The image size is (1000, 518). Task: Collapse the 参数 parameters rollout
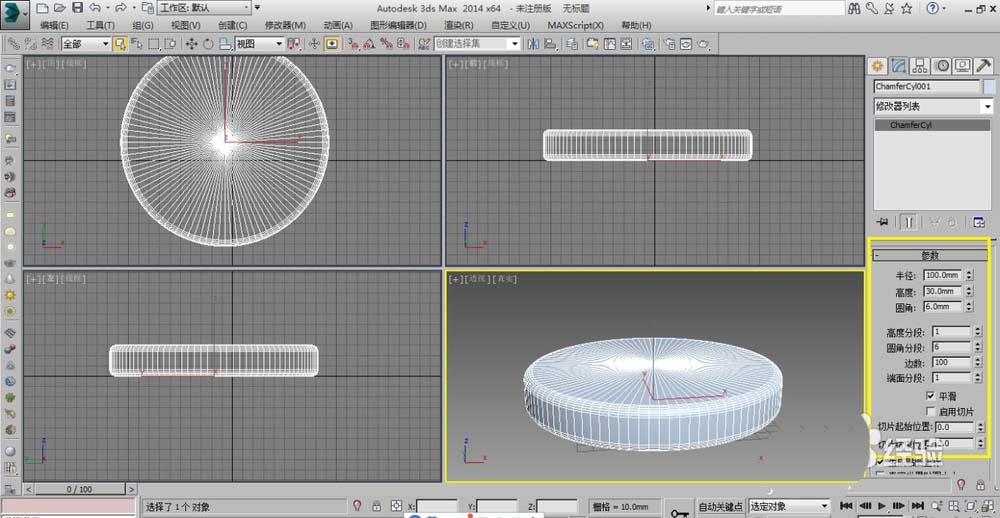coord(930,255)
